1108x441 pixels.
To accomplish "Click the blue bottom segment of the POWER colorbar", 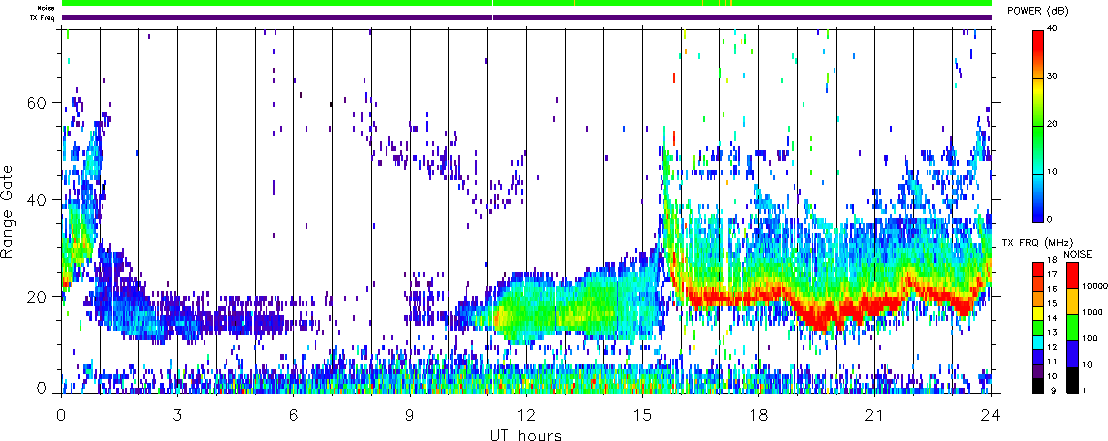I will click(1037, 198).
